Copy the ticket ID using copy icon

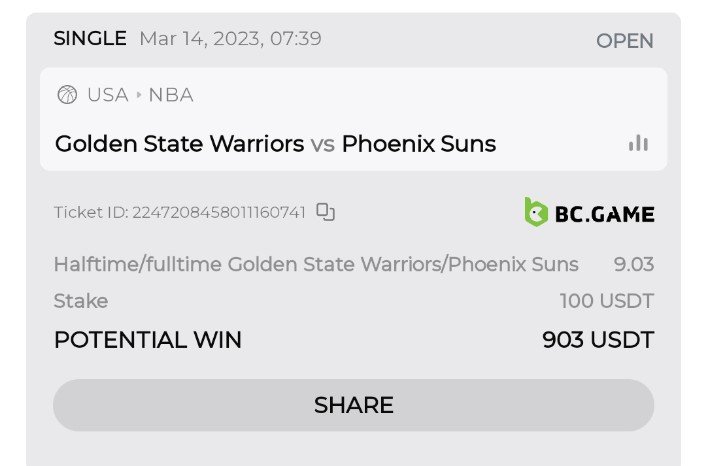tap(325, 212)
